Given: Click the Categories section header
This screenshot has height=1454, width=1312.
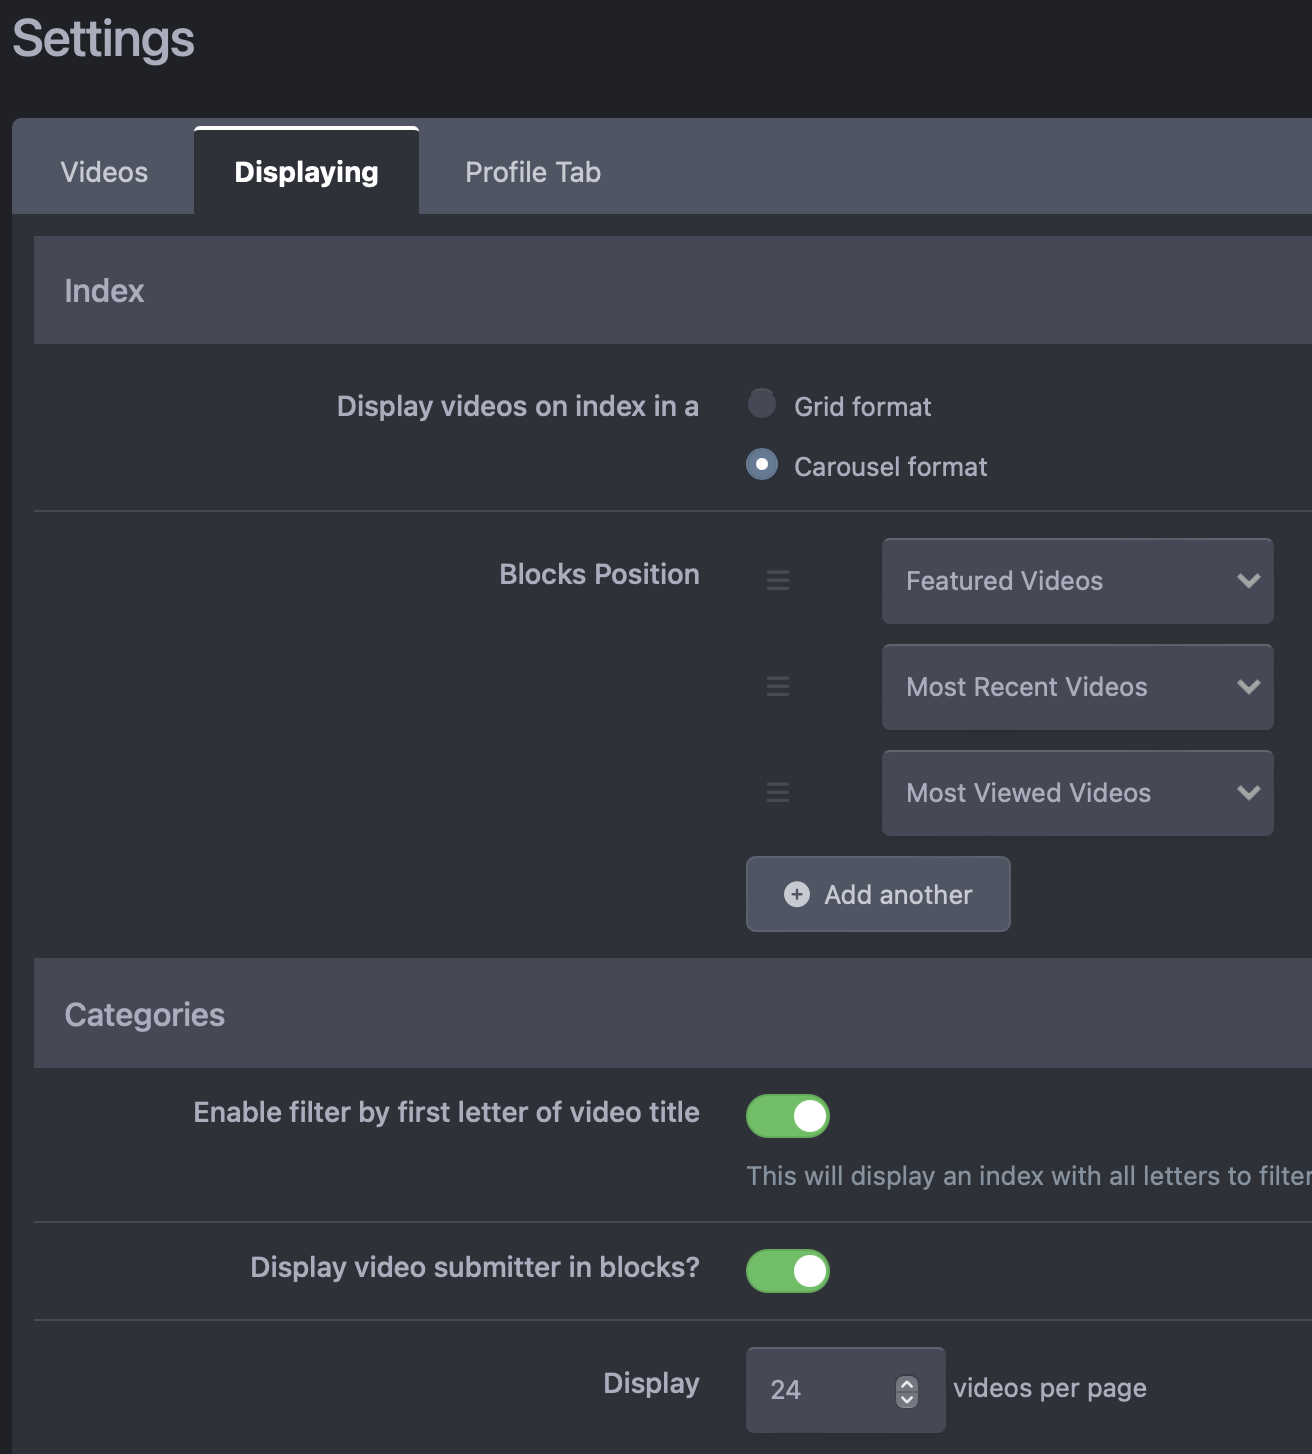Looking at the screenshot, I should point(673,1013).
